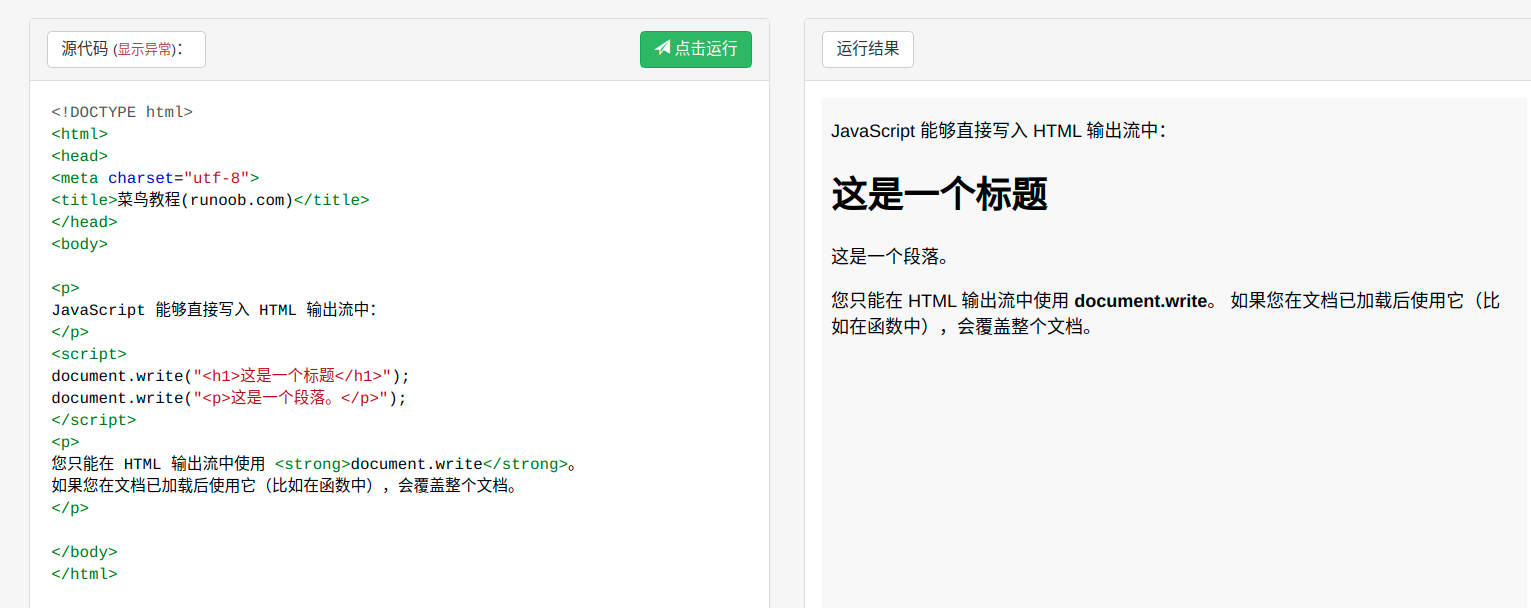Click the first output line about JavaScript

pos(997,131)
